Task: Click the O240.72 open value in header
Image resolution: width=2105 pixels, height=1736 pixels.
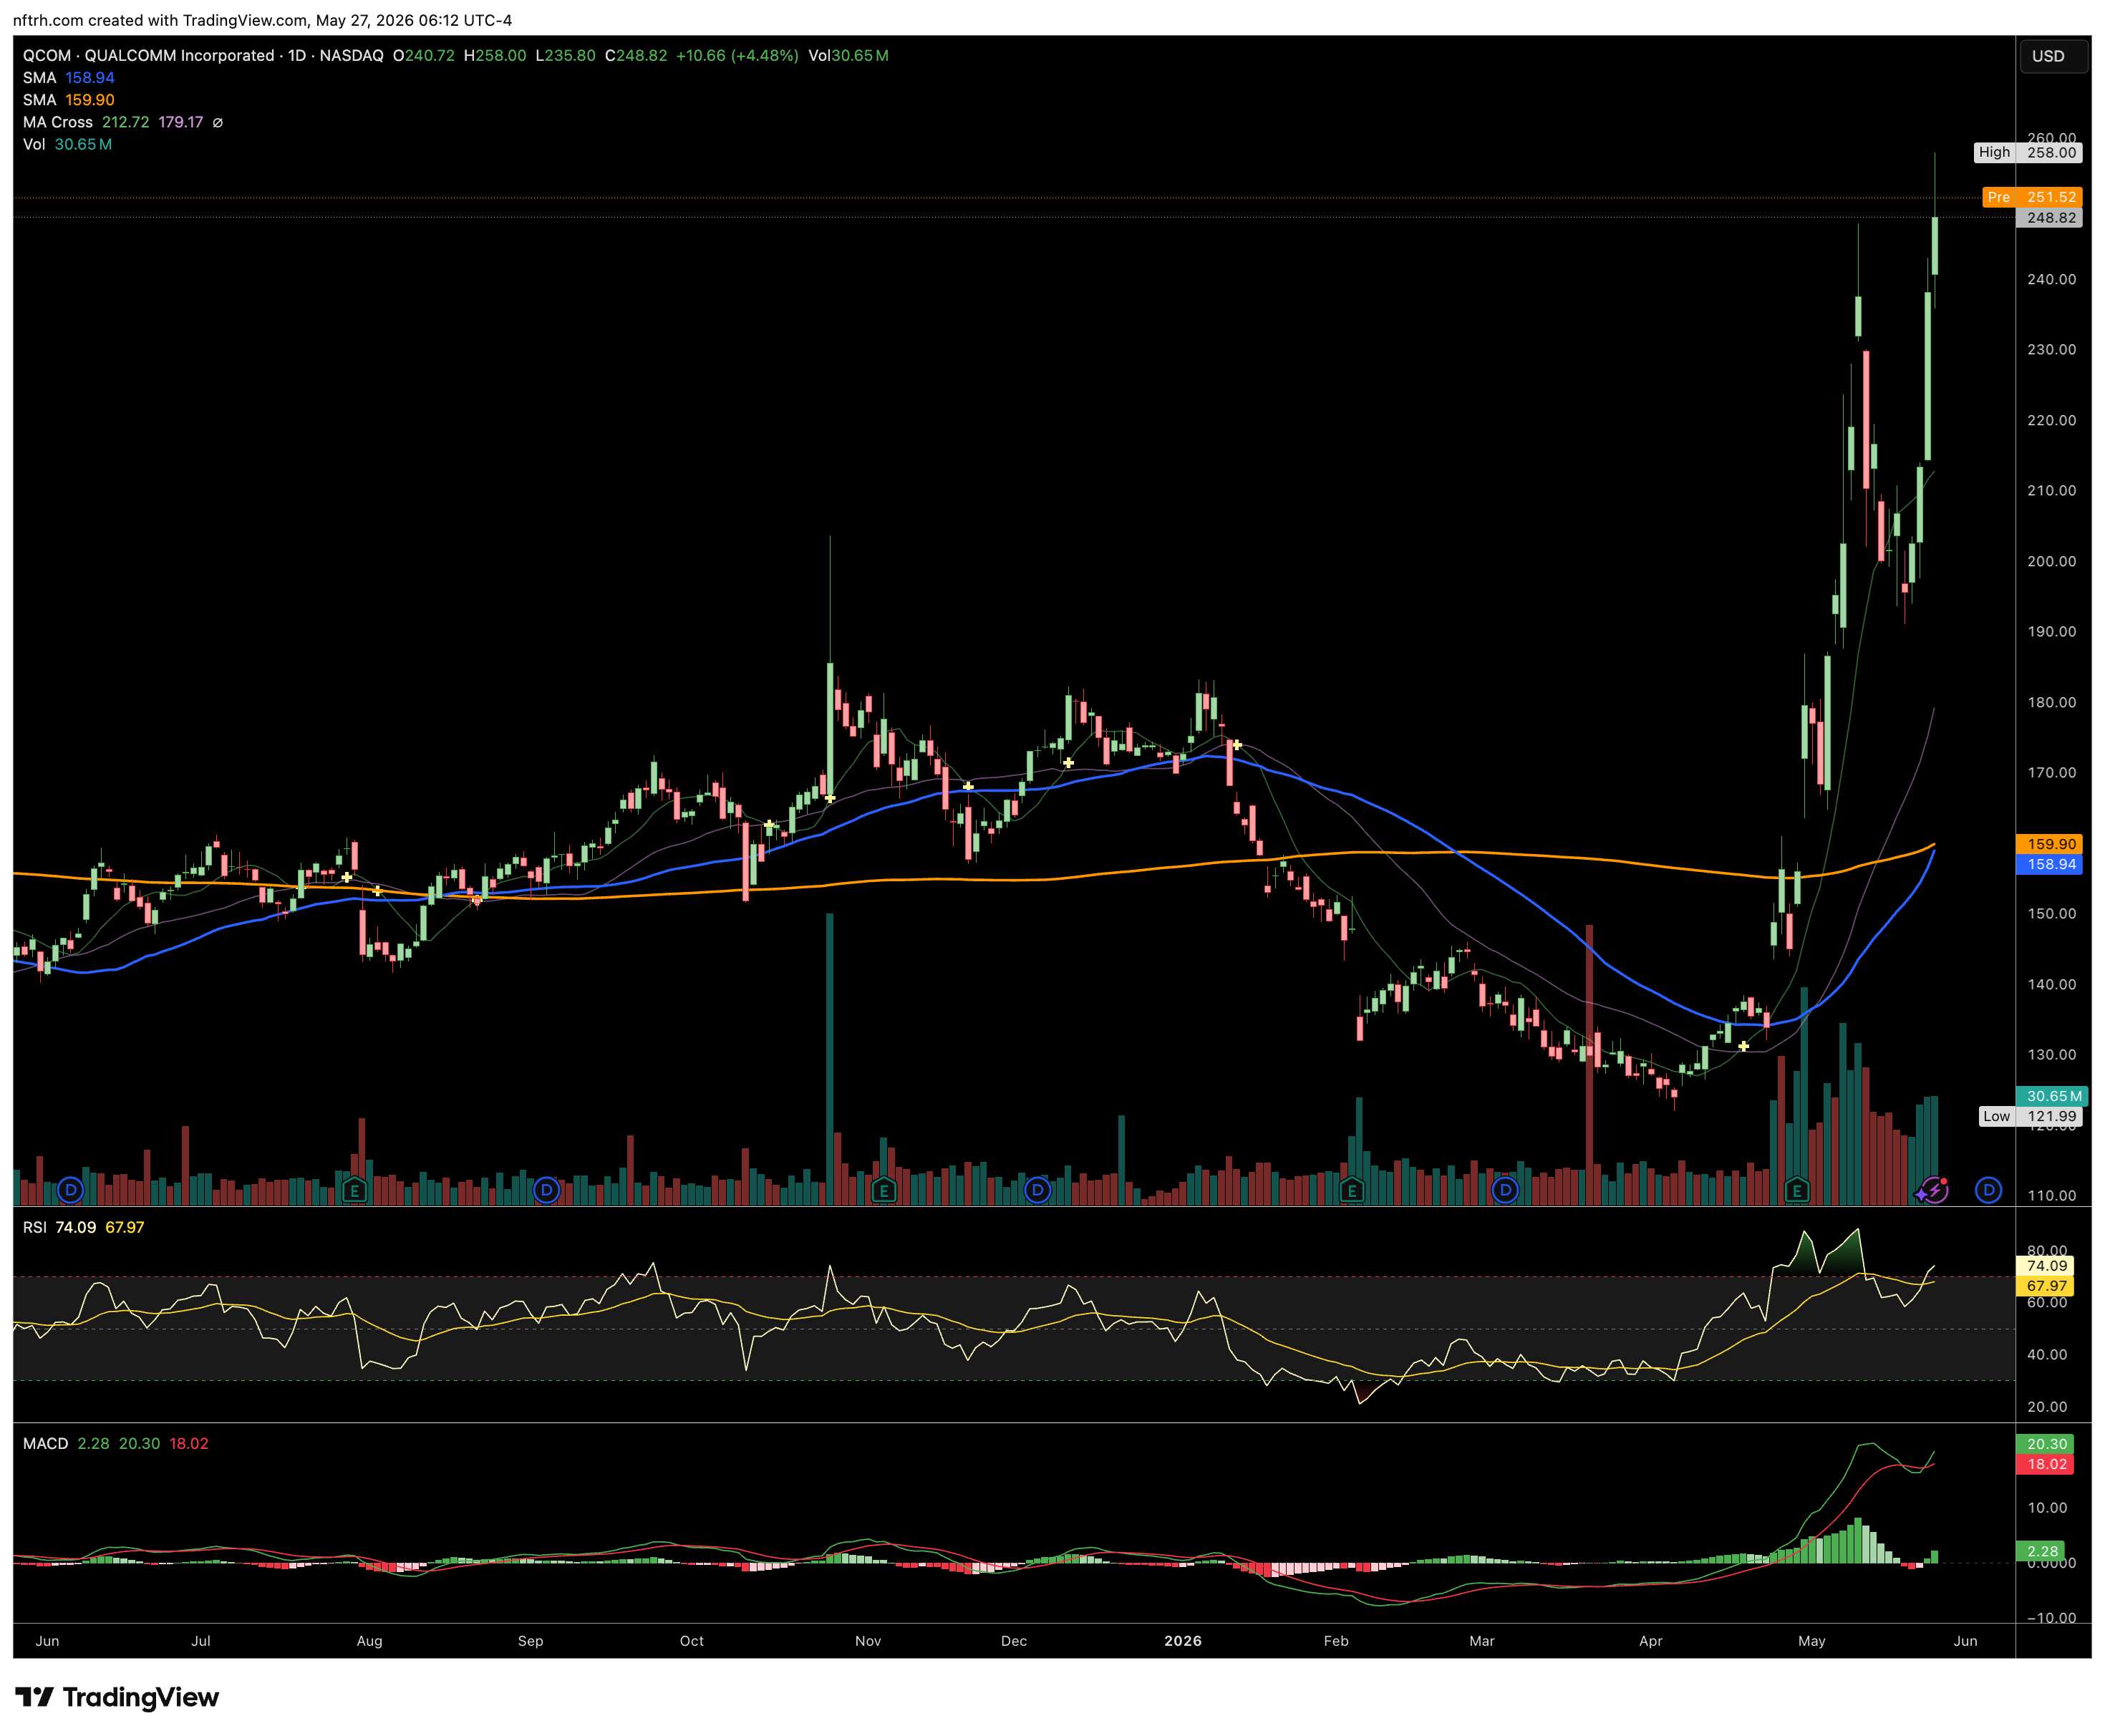Action: pyautogui.click(x=424, y=56)
